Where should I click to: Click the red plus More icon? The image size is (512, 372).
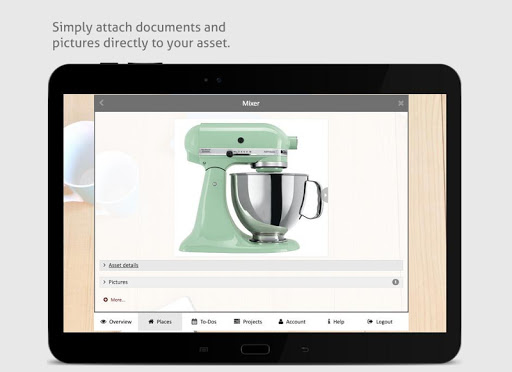(105, 300)
